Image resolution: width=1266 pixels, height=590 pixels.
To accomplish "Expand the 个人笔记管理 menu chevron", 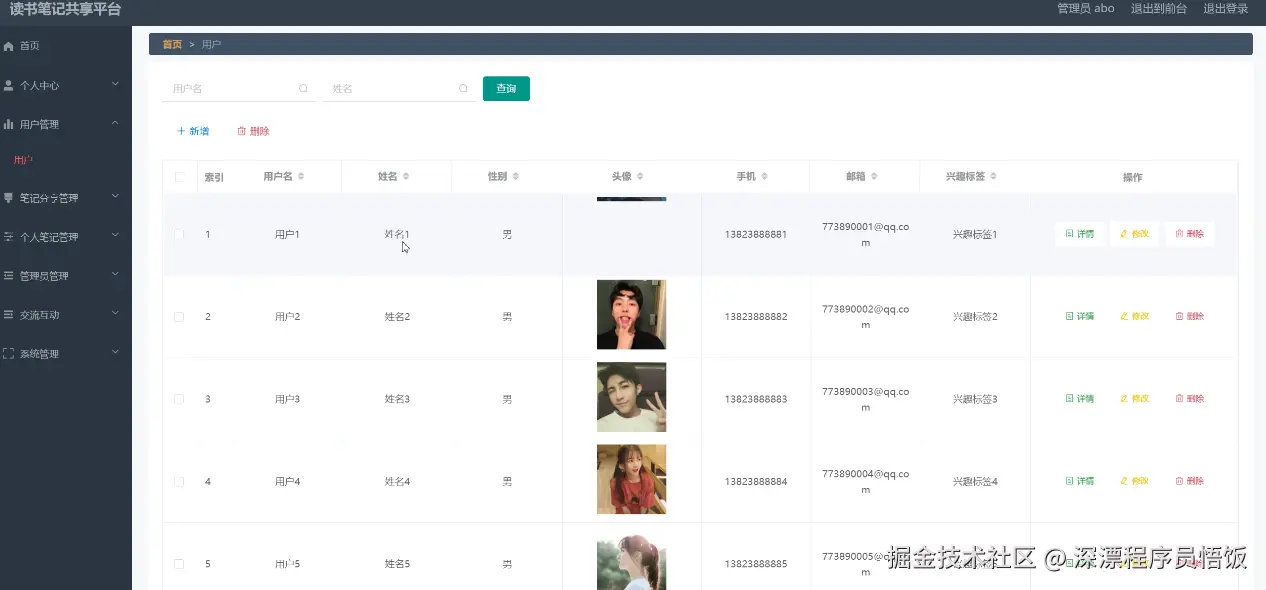I will click(115, 236).
